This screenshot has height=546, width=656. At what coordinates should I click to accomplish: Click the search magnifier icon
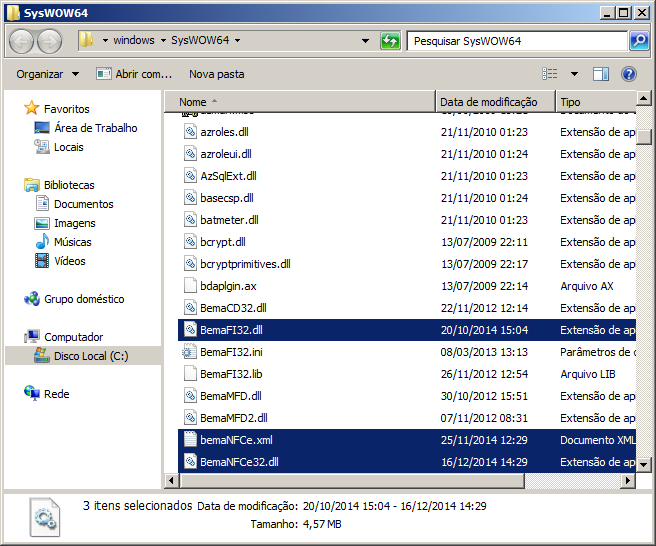click(x=639, y=41)
